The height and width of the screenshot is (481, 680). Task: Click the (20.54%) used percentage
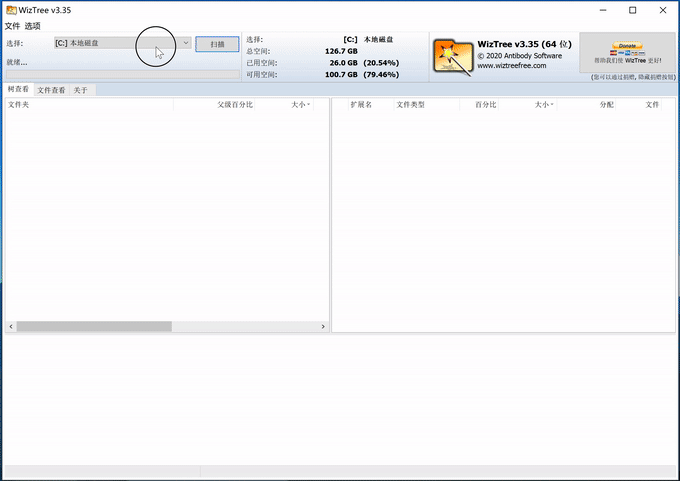click(381, 63)
